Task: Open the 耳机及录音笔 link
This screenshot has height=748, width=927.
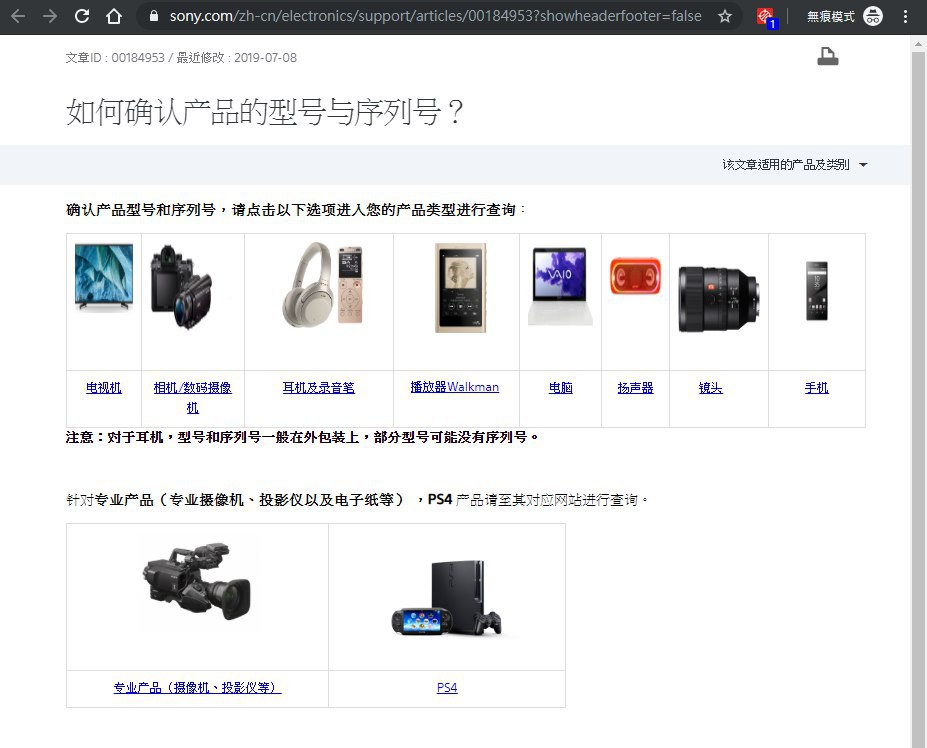Action: (319, 387)
